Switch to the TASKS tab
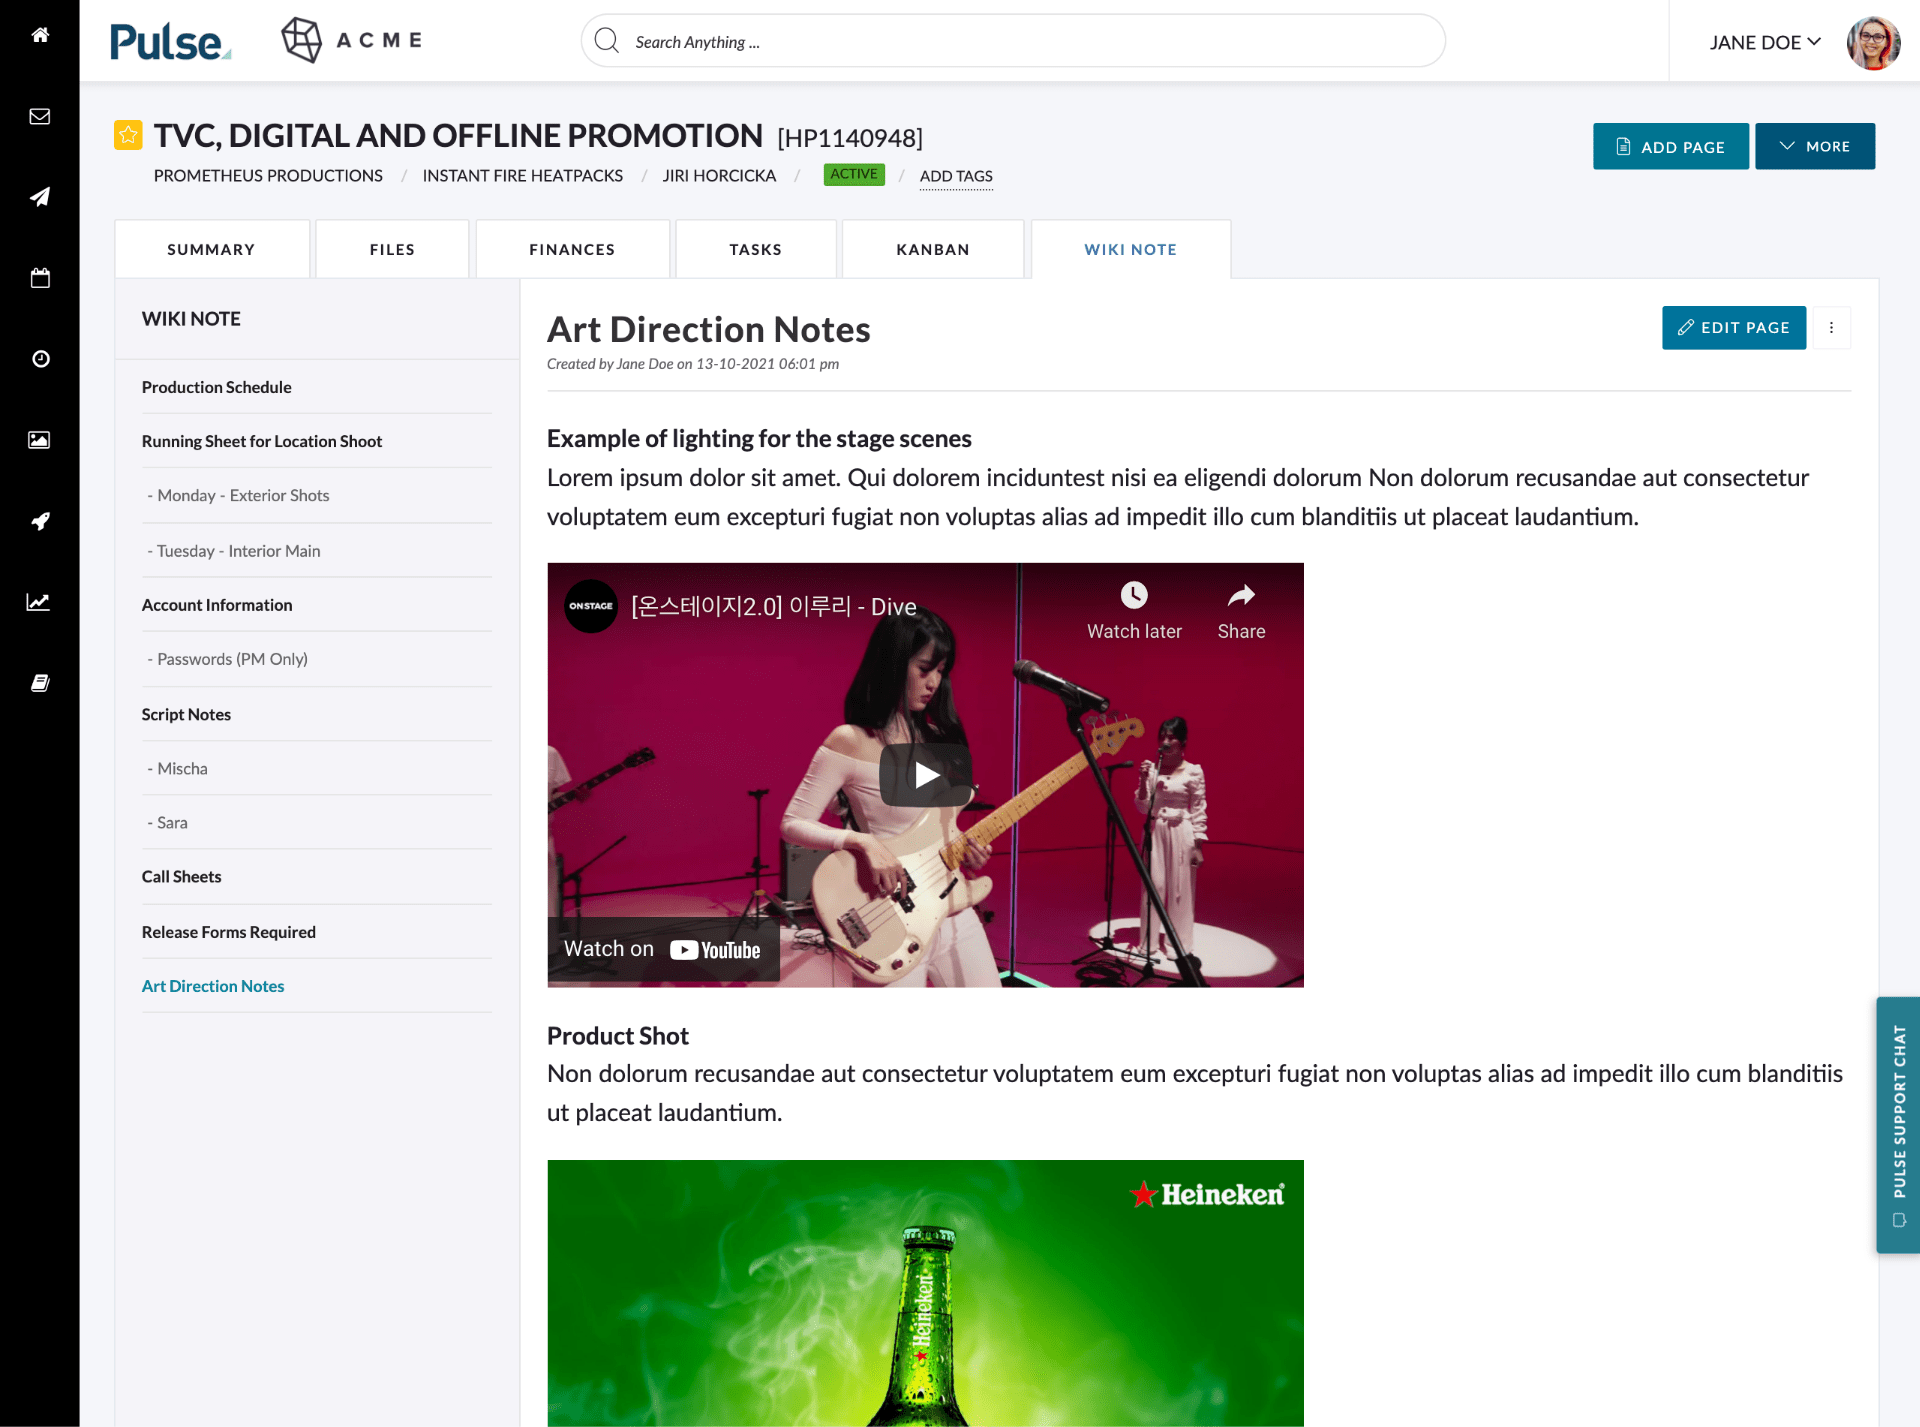 [x=755, y=249]
